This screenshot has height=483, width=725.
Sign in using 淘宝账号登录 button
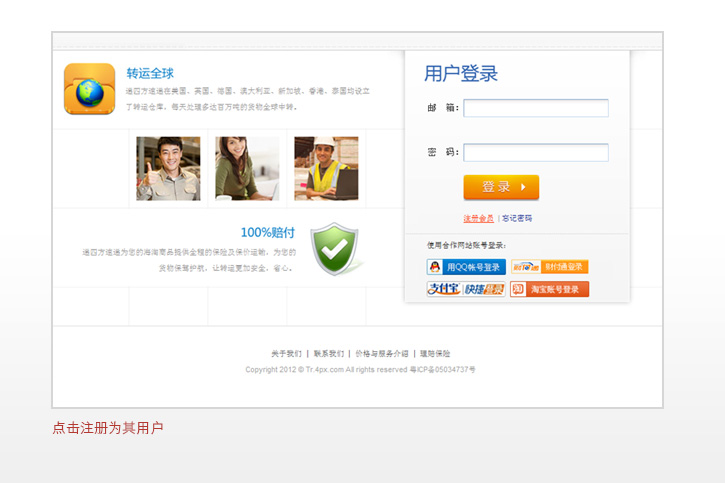(549, 289)
